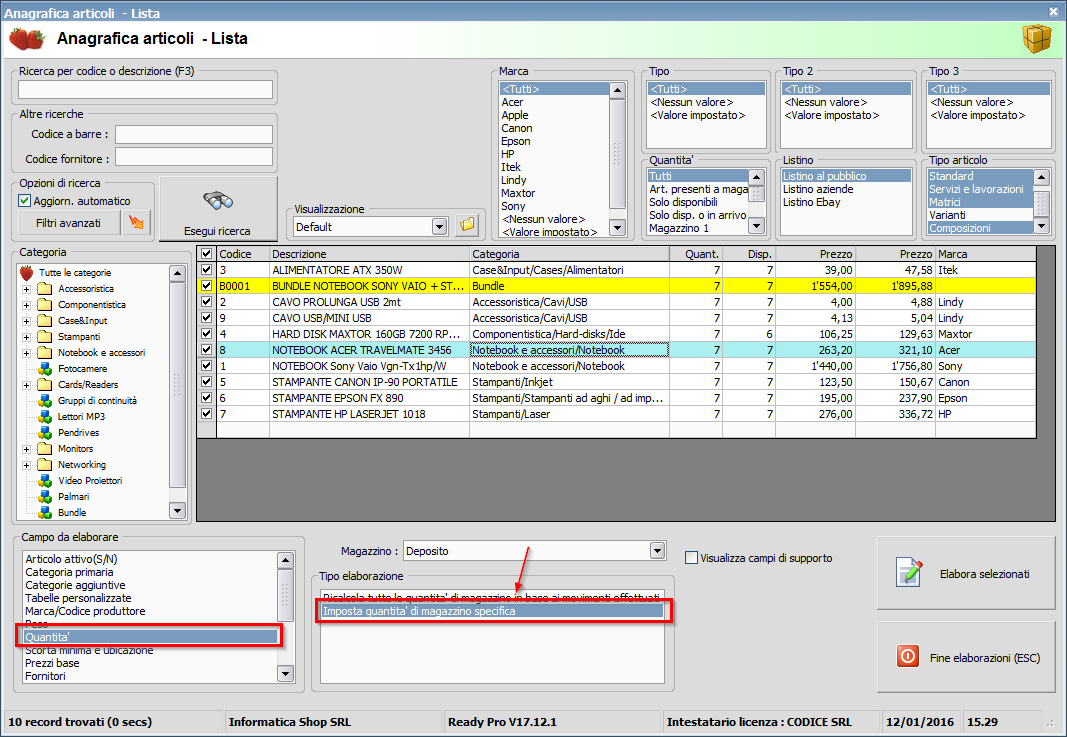Sort grid by Marca column header

tap(986, 254)
